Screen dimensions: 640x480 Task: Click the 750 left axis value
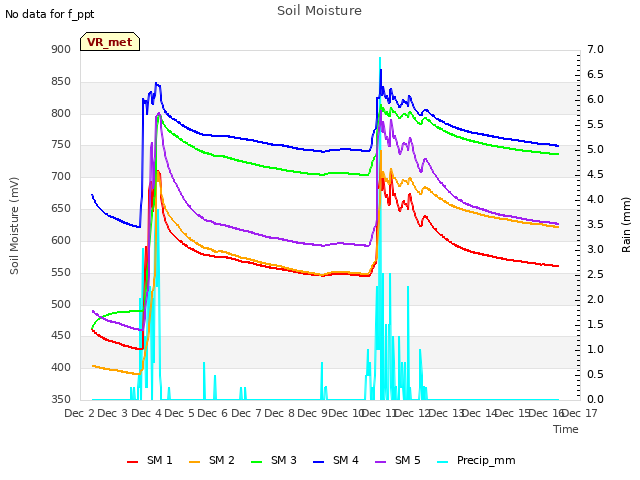point(61,145)
